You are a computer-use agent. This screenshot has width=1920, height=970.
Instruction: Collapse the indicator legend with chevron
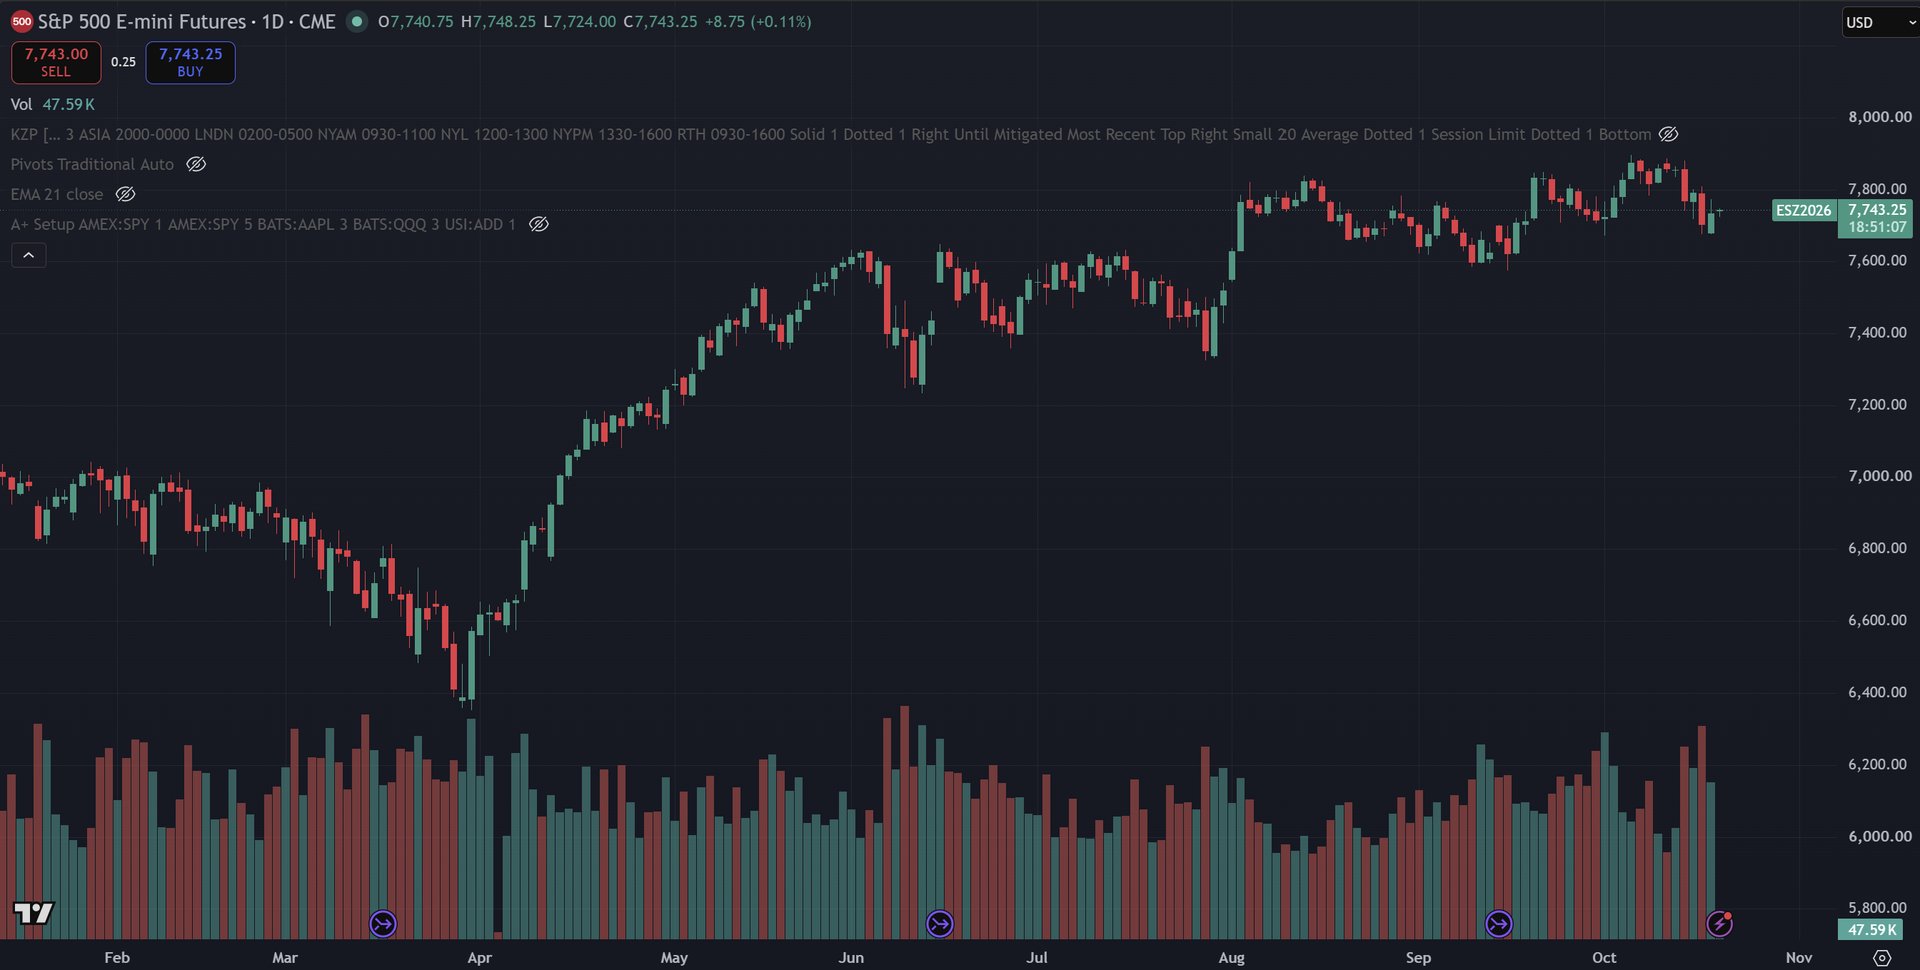29,256
